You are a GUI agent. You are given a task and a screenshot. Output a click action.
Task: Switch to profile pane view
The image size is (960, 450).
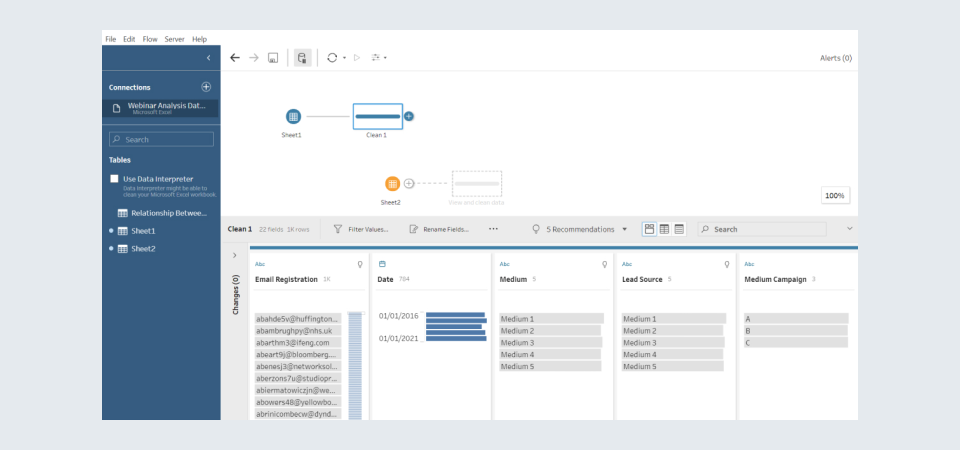click(x=649, y=229)
